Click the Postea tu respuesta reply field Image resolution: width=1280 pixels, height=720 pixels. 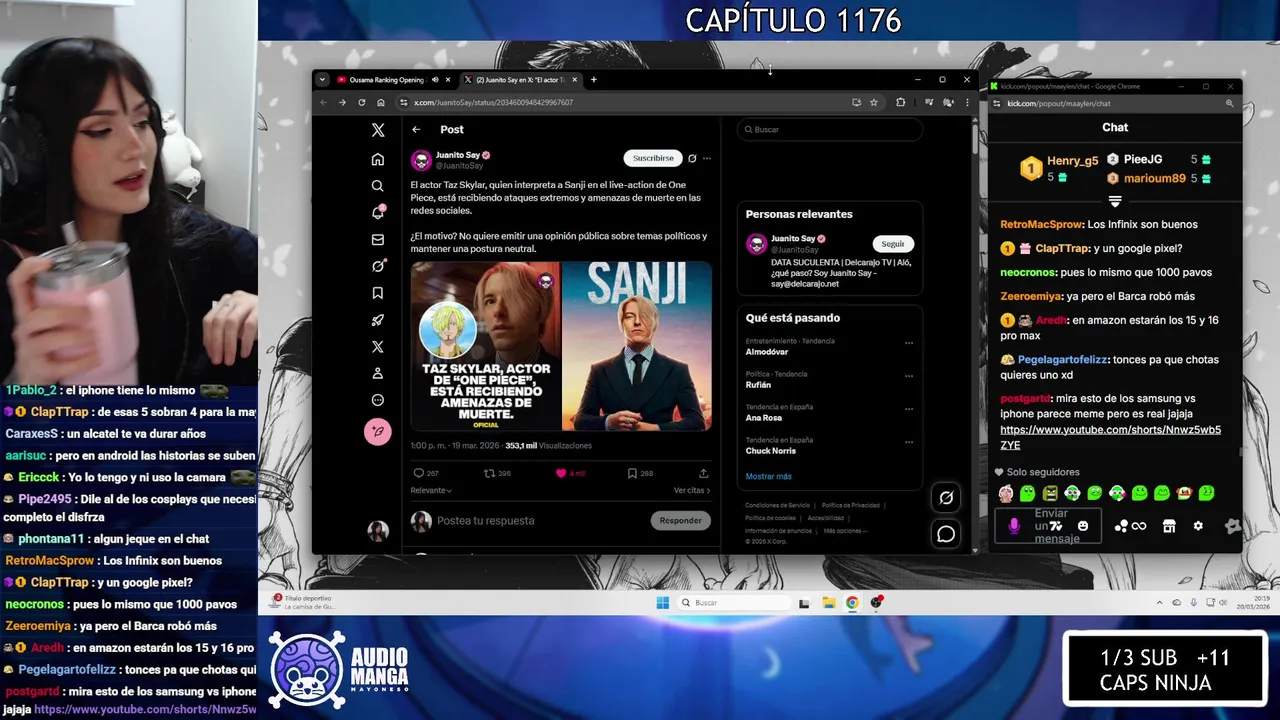540,521
